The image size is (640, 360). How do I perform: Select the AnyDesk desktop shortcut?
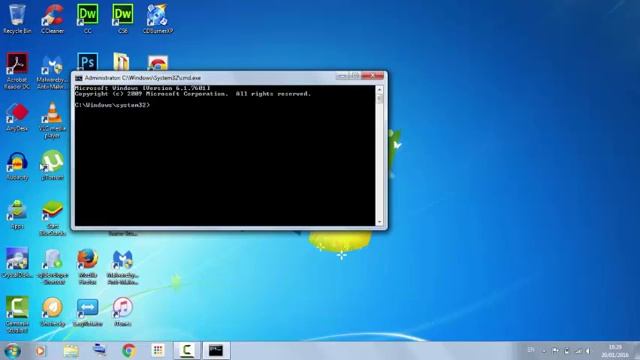click(17, 117)
